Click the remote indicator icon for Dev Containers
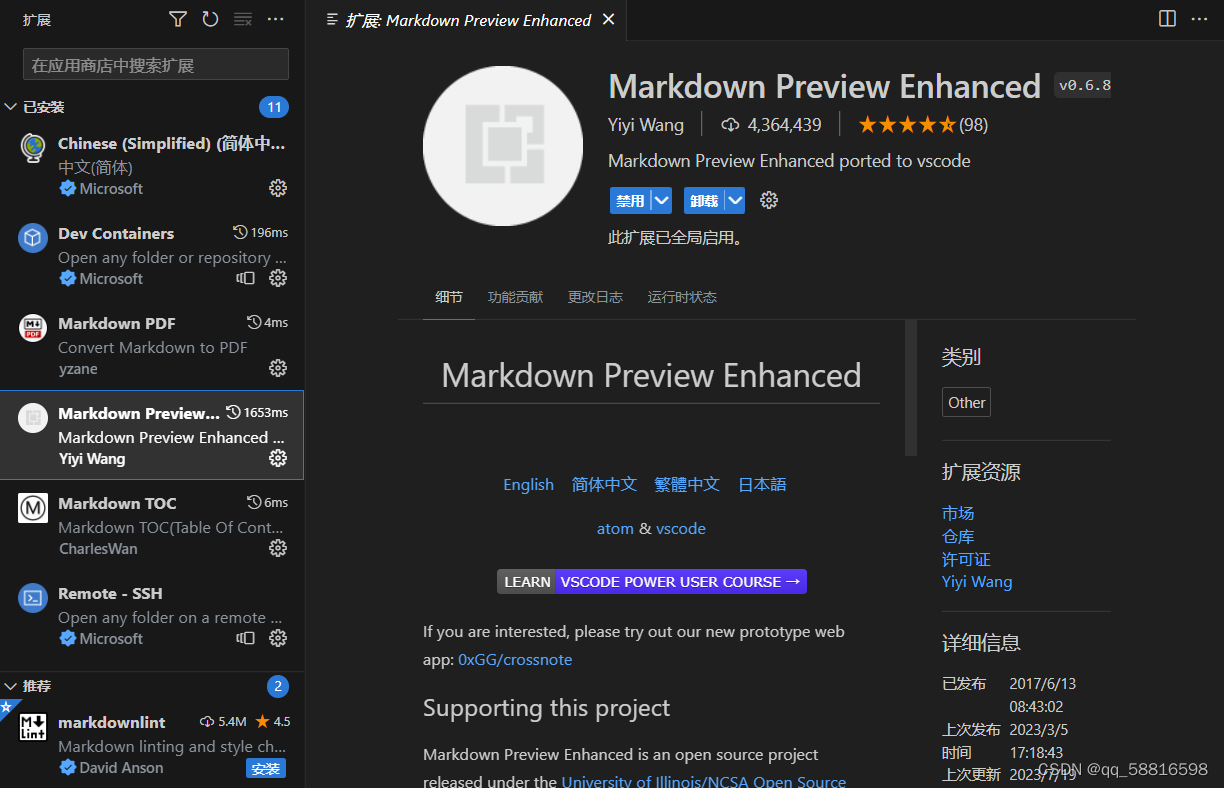The height and width of the screenshot is (788, 1224). click(x=246, y=278)
